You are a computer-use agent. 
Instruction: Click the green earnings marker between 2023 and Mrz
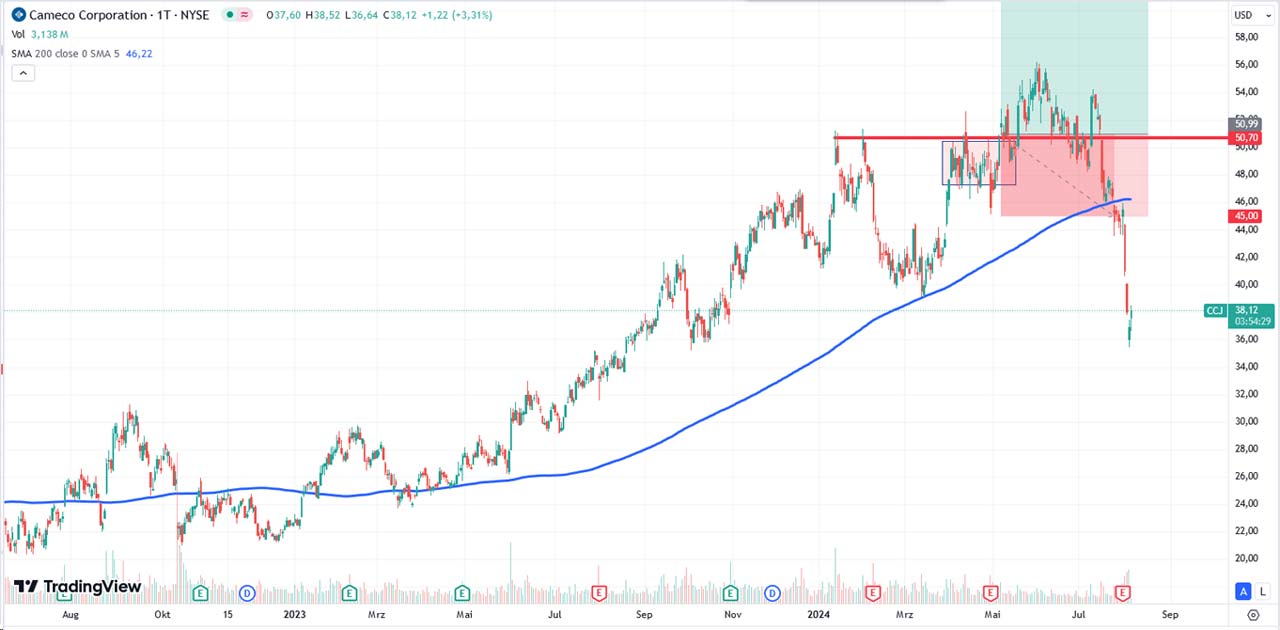point(349,593)
